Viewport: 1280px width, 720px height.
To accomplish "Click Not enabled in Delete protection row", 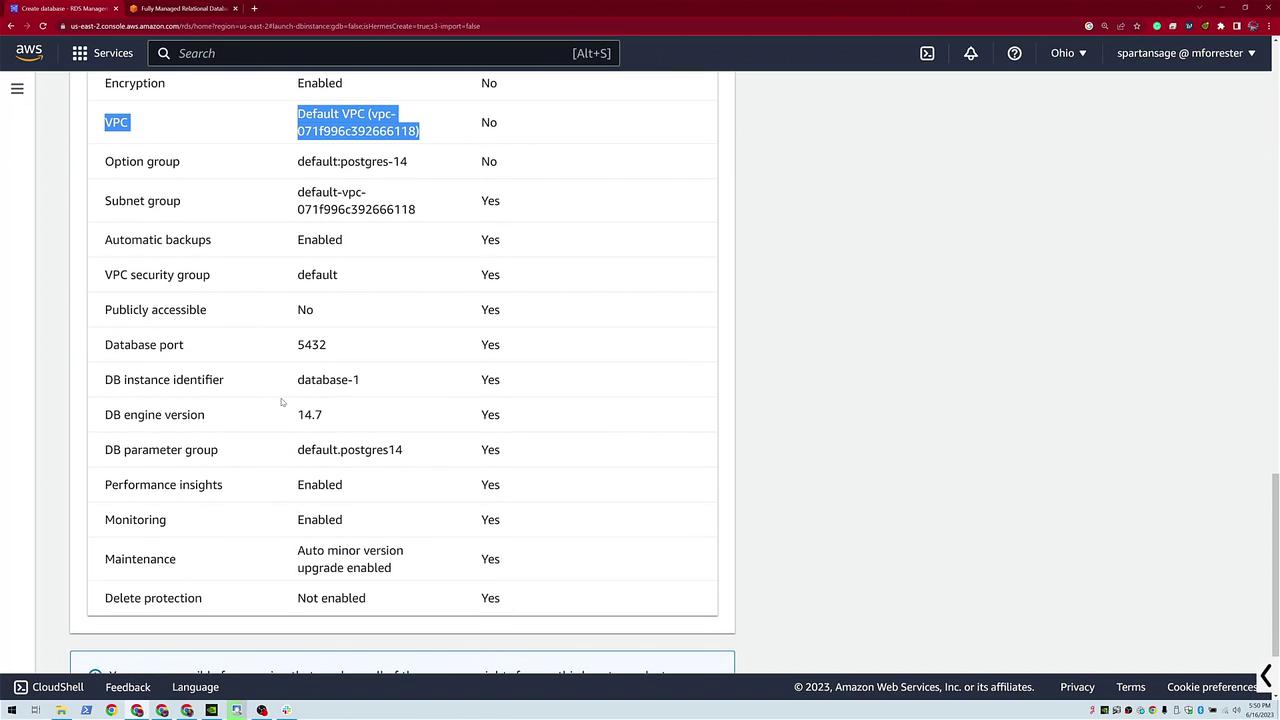I will click(x=331, y=598).
